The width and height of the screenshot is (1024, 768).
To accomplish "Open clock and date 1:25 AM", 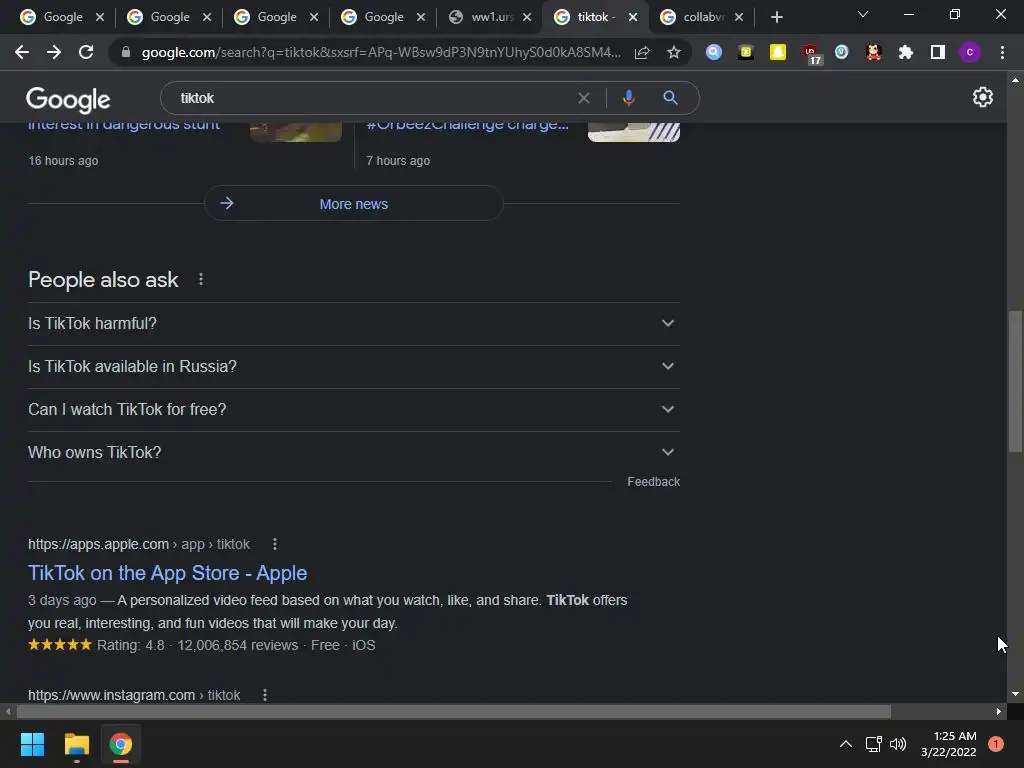I will point(949,744).
